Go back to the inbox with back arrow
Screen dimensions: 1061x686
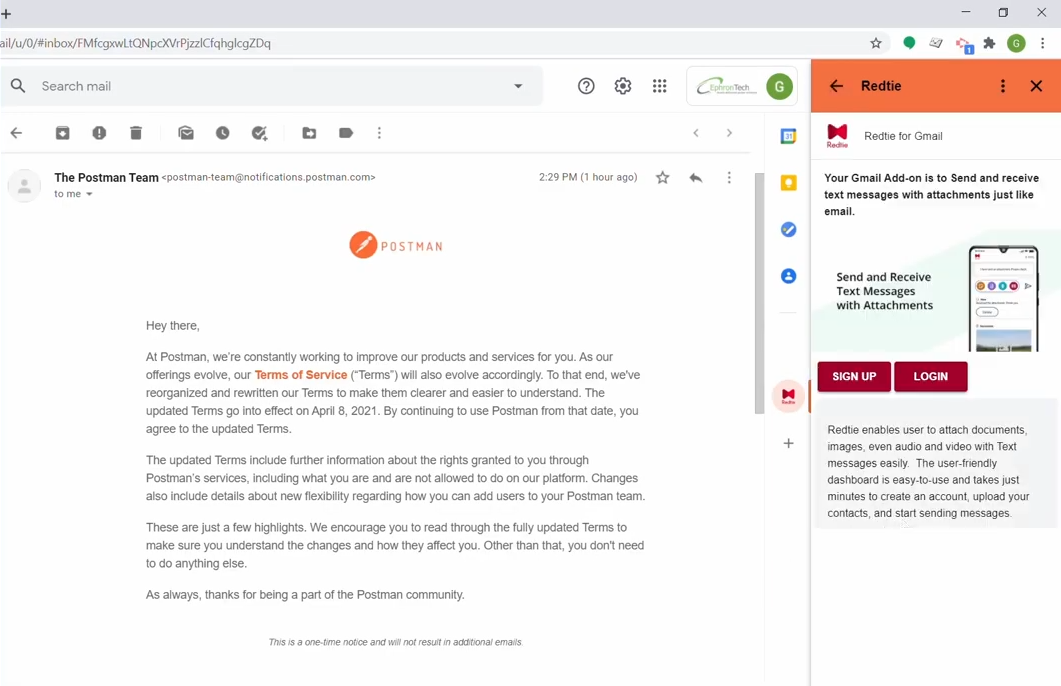(x=16, y=133)
